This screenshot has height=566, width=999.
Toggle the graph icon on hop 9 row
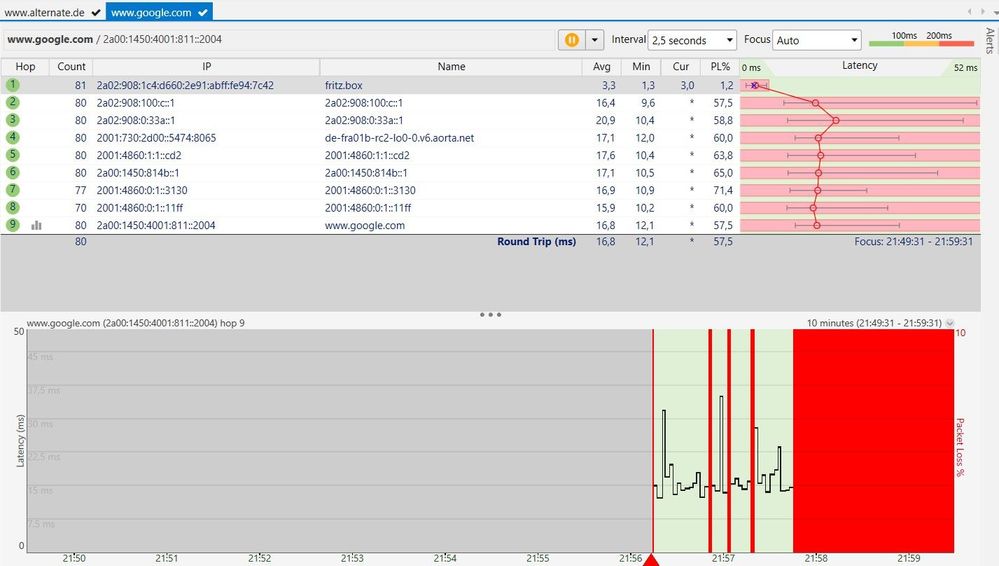(x=37, y=226)
